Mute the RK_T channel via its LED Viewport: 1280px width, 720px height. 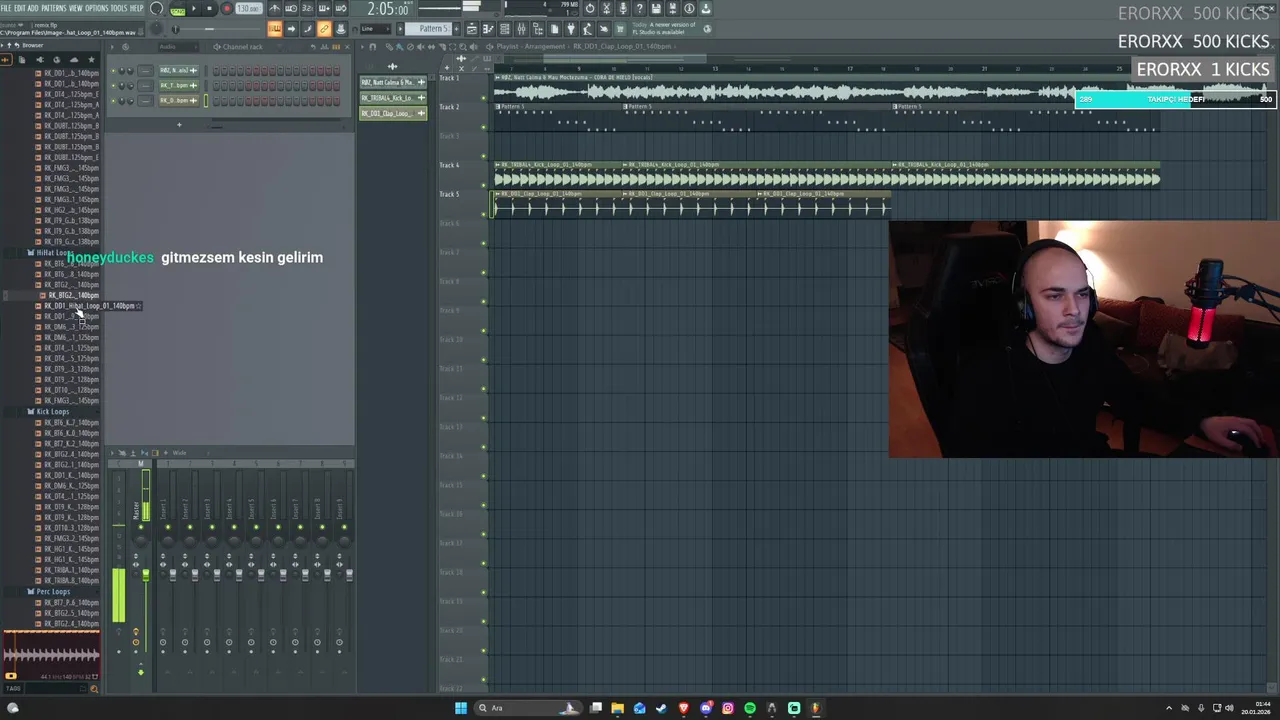click(x=113, y=85)
